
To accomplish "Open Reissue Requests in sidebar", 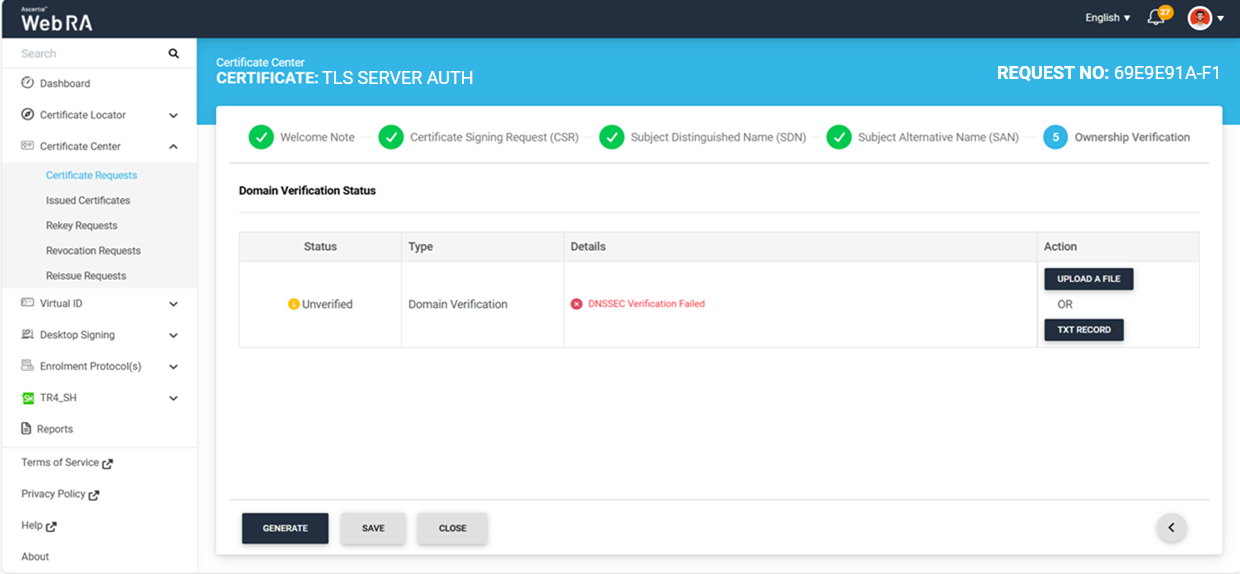I will [x=86, y=275].
